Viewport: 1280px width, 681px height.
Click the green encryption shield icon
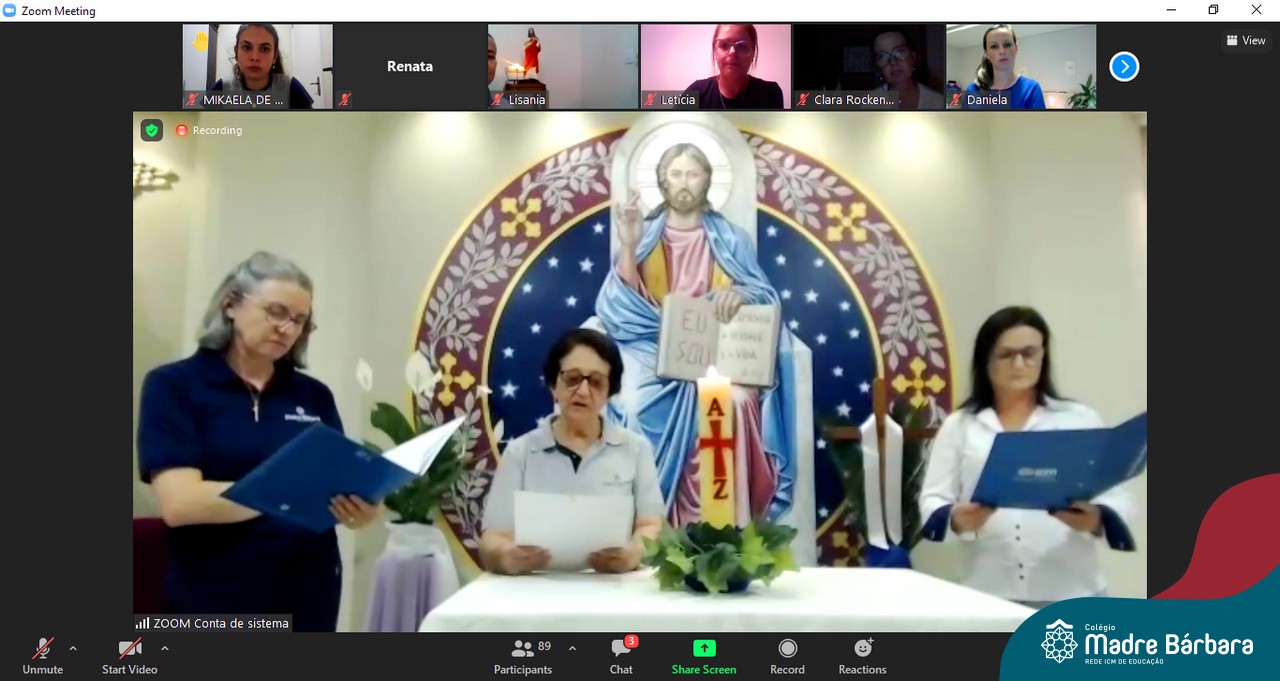151,130
